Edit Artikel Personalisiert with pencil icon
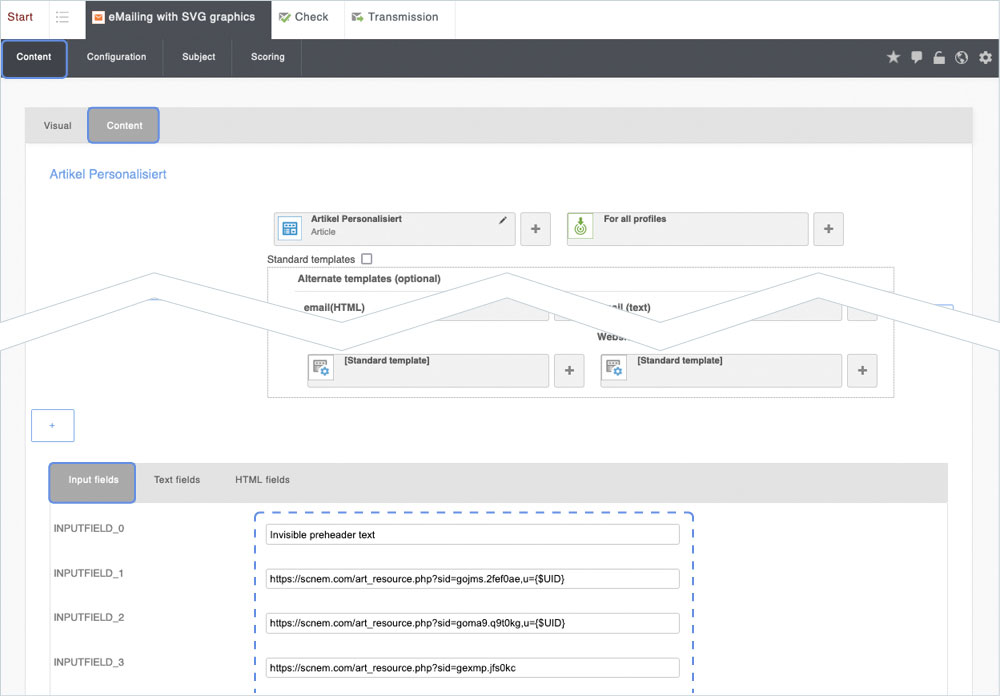The image size is (1000, 696). (503, 220)
